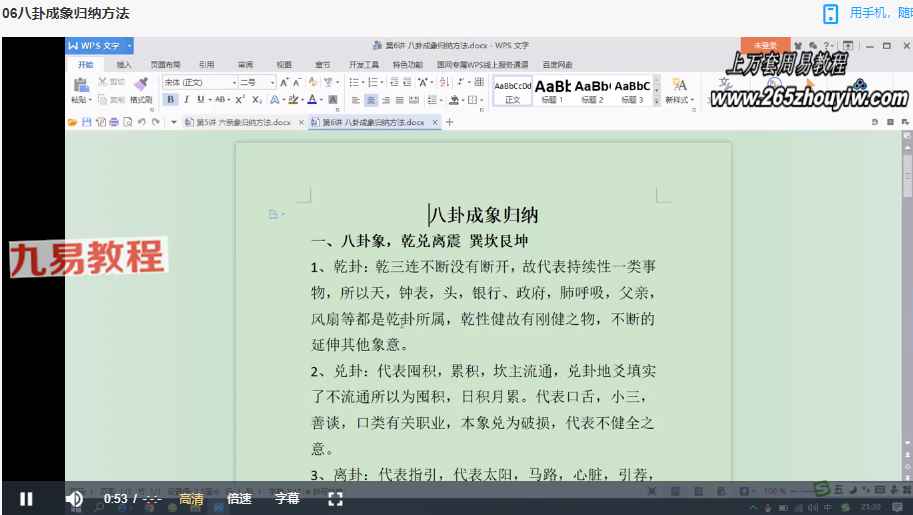Switch to the 第5讲 document tab
913x515 pixels.
pos(243,122)
